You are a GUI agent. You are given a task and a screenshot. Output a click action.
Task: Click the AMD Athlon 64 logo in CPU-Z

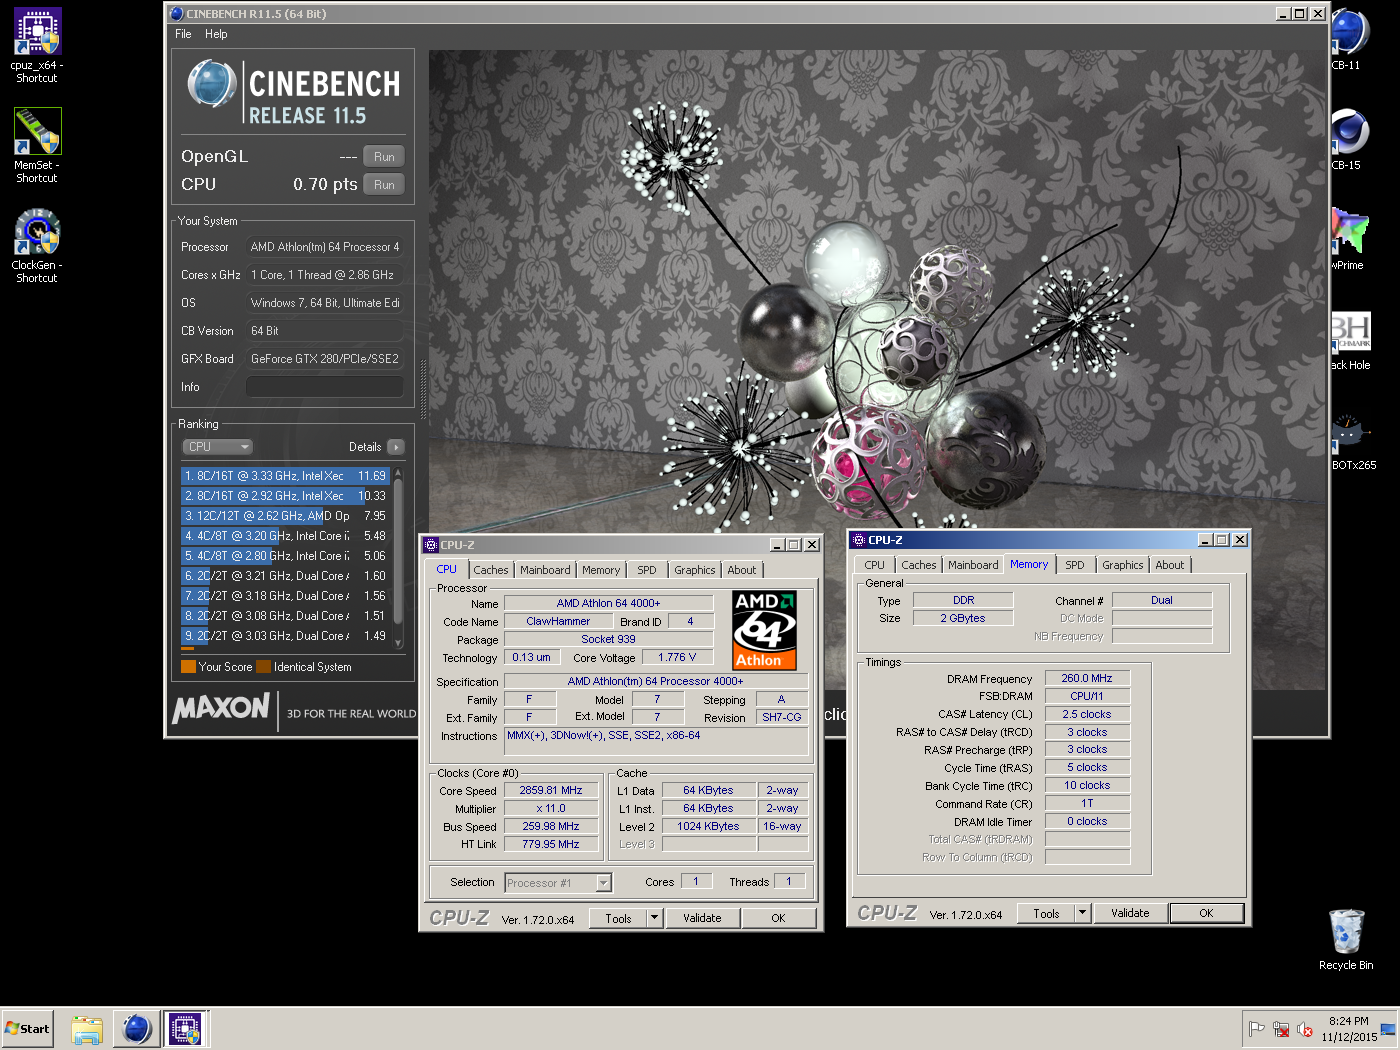tap(764, 630)
